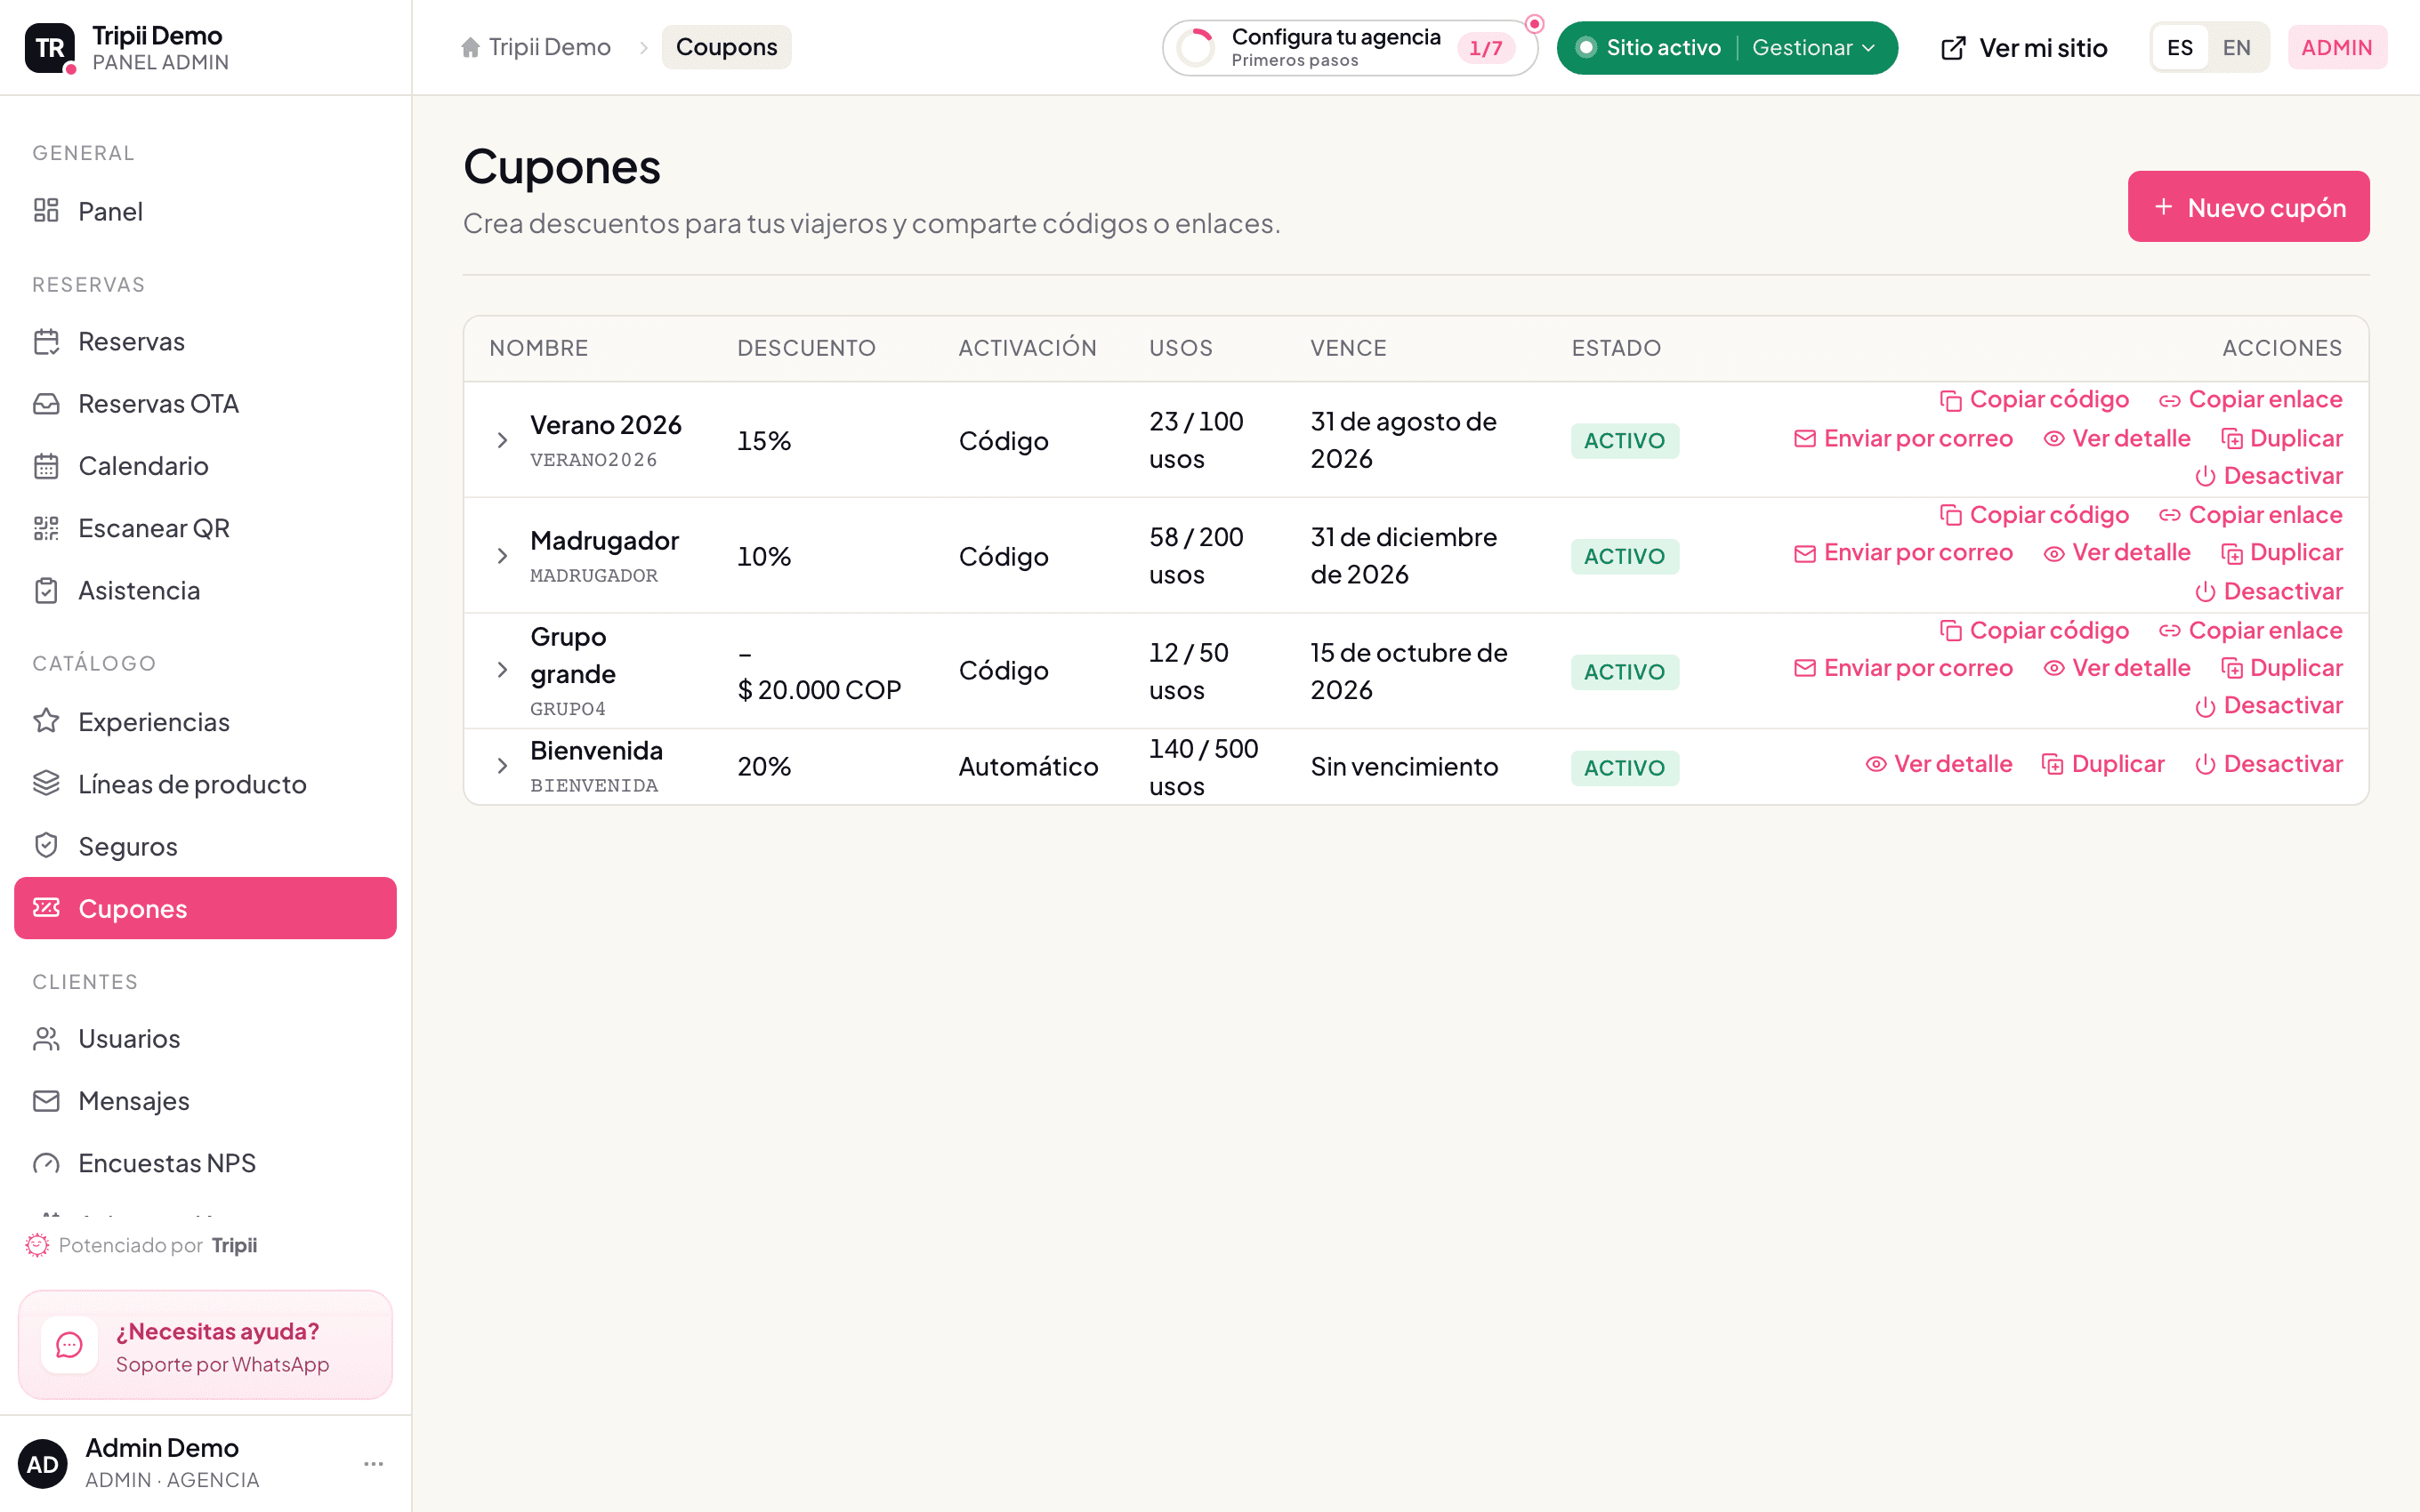Send Grupo grande coupon by email
The width and height of the screenshot is (2420, 1512).
[1903, 668]
